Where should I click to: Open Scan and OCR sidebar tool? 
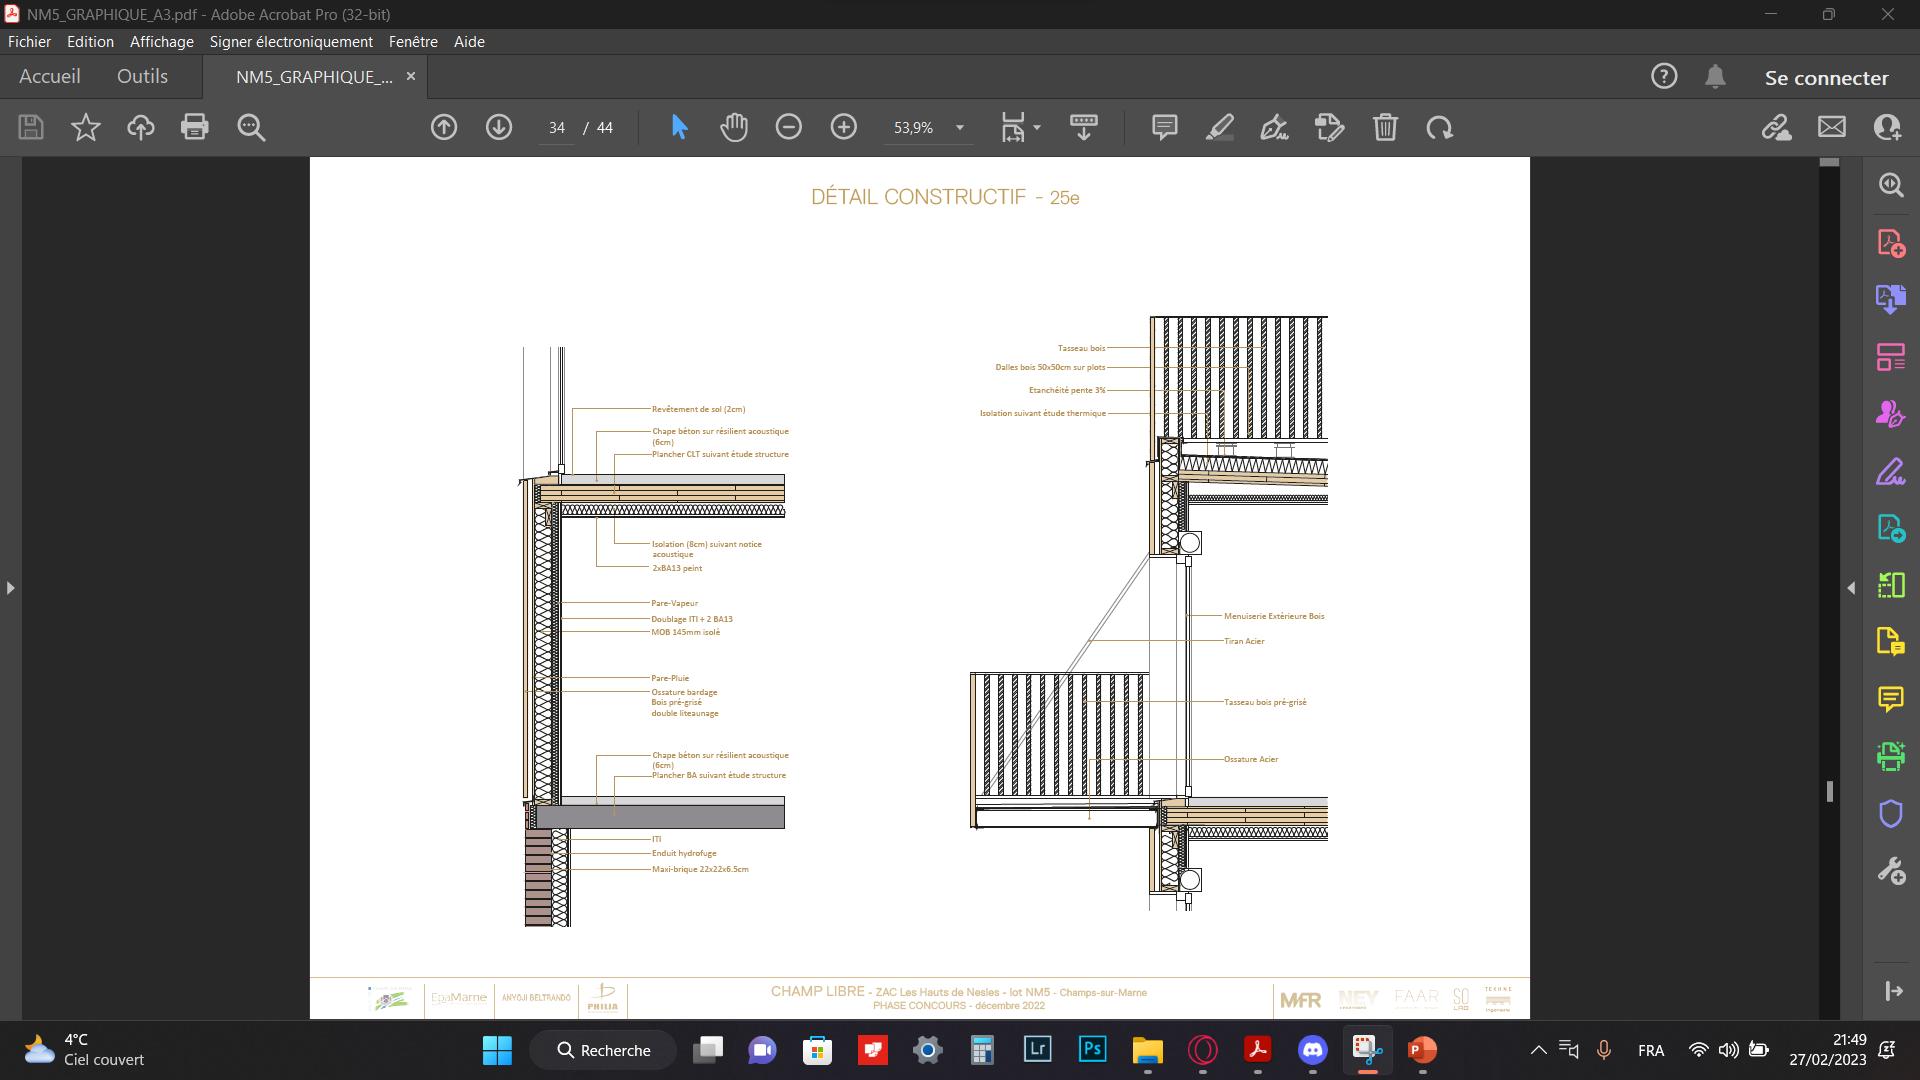tap(1891, 756)
